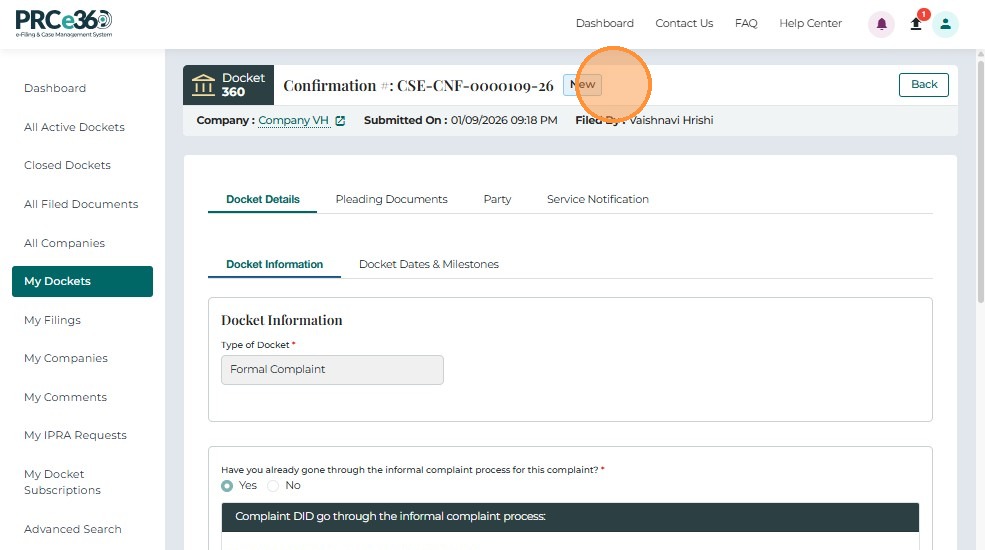Open the user profile avatar icon
985x550 pixels.
coord(945,24)
